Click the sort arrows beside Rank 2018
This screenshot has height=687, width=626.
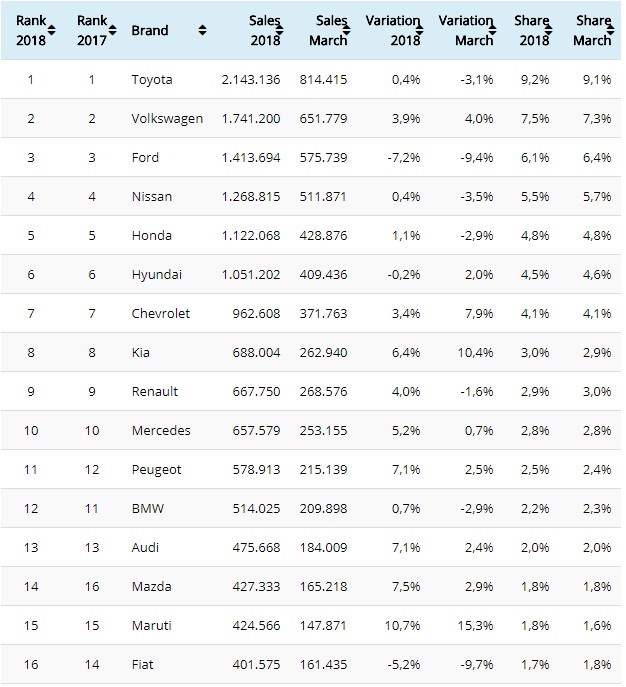(x=52, y=31)
